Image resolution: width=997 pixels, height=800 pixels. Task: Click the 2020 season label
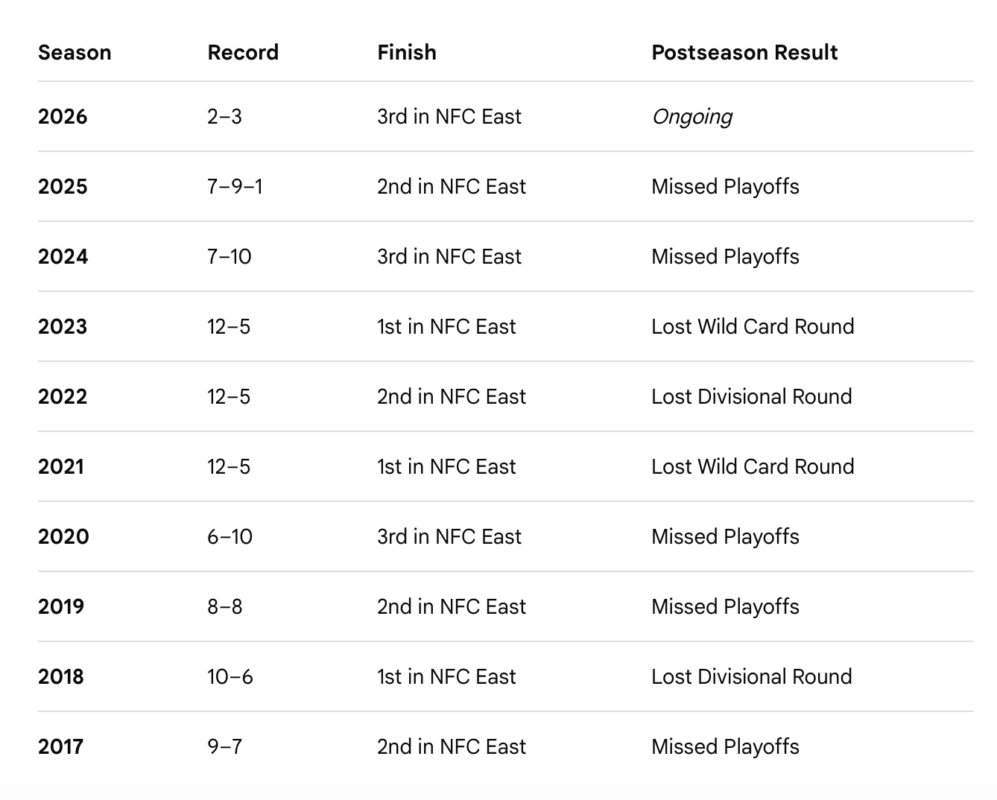coord(64,536)
